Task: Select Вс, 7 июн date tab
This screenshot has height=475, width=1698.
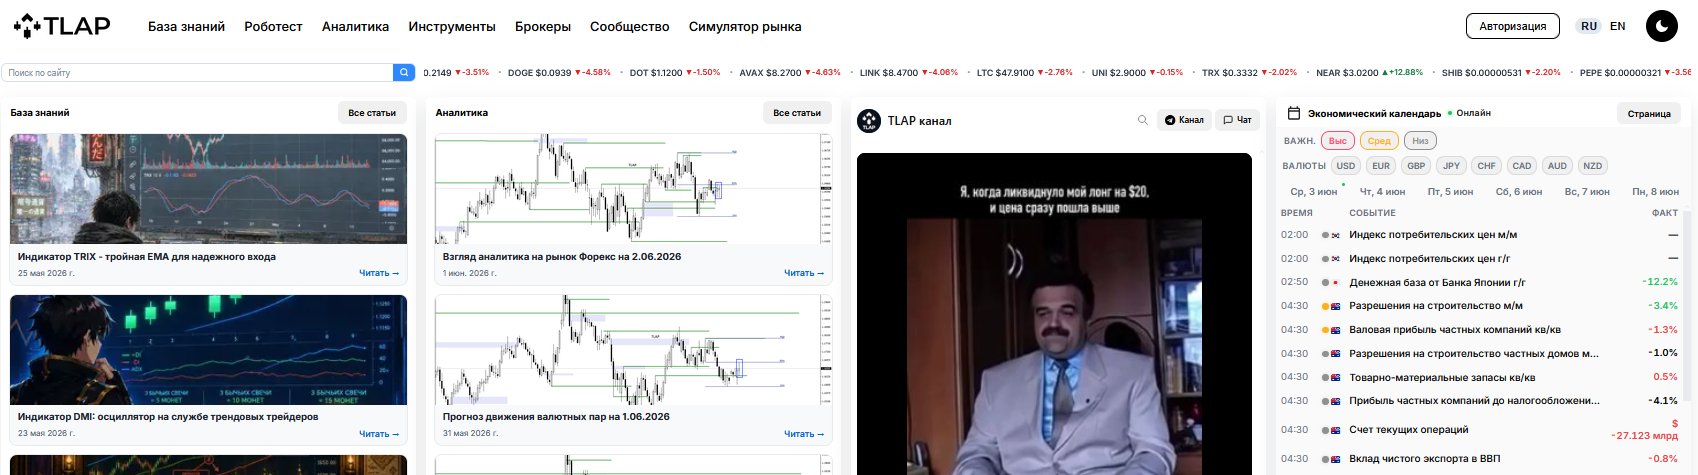Action: tap(1587, 191)
